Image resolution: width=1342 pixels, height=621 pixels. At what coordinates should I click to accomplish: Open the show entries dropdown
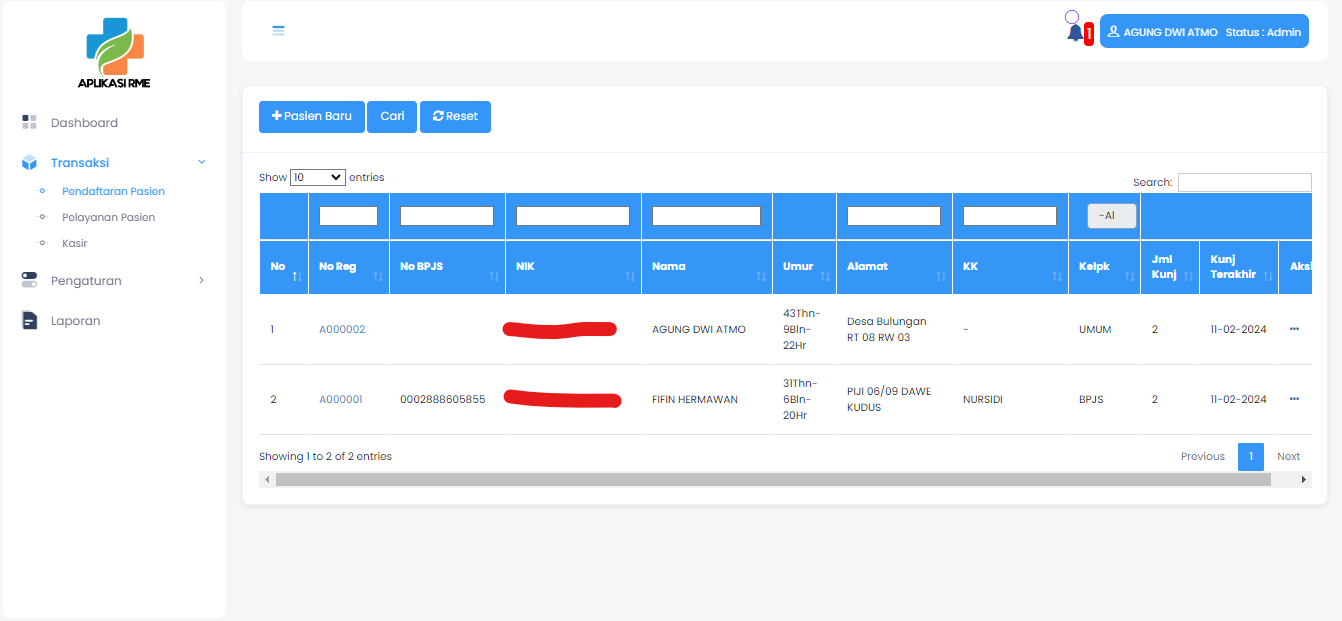click(x=317, y=177)
